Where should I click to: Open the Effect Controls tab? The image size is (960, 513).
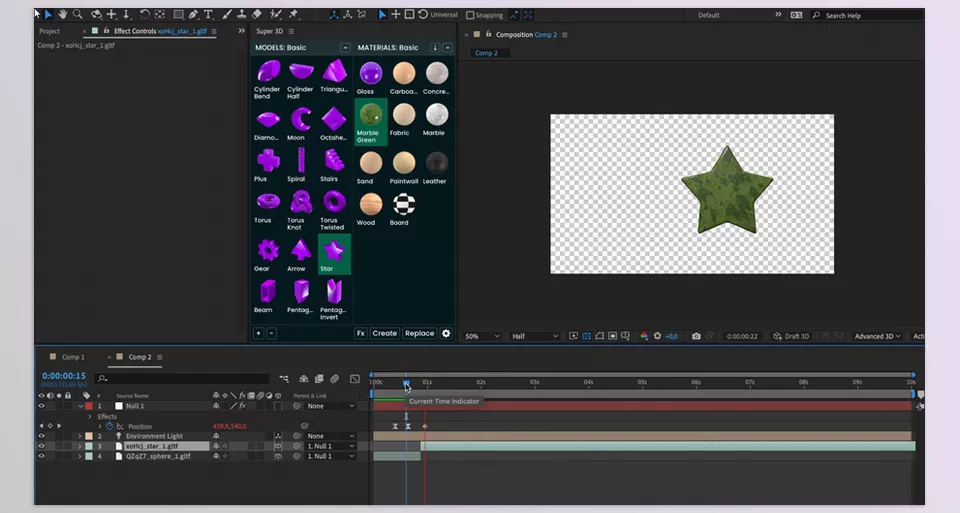coord(160,31)
